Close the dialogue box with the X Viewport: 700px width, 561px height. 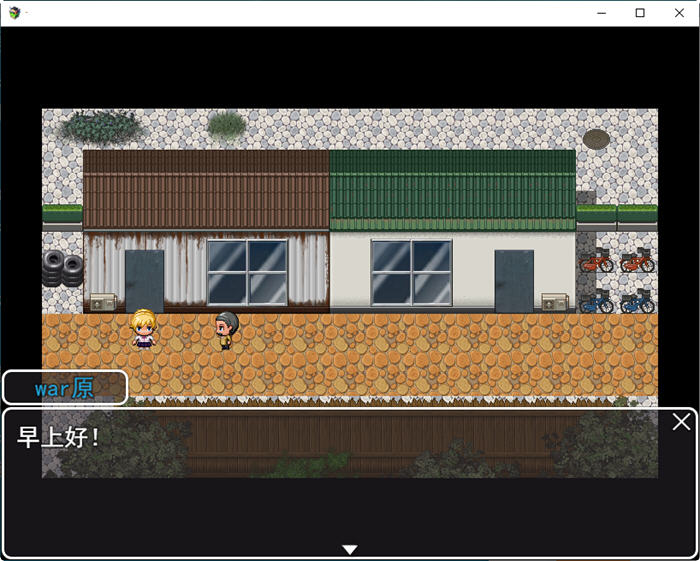[x=681, y=422]
